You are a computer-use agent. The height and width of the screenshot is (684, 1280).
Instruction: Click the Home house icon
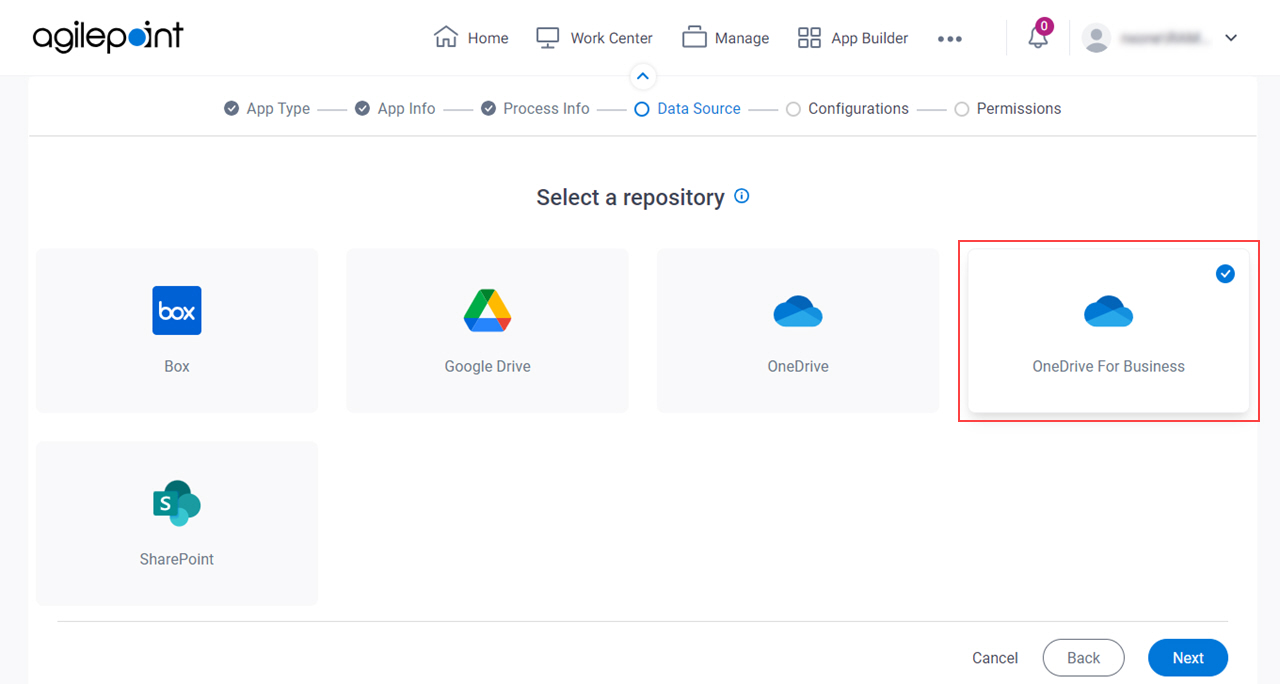(x=446, y=37)
